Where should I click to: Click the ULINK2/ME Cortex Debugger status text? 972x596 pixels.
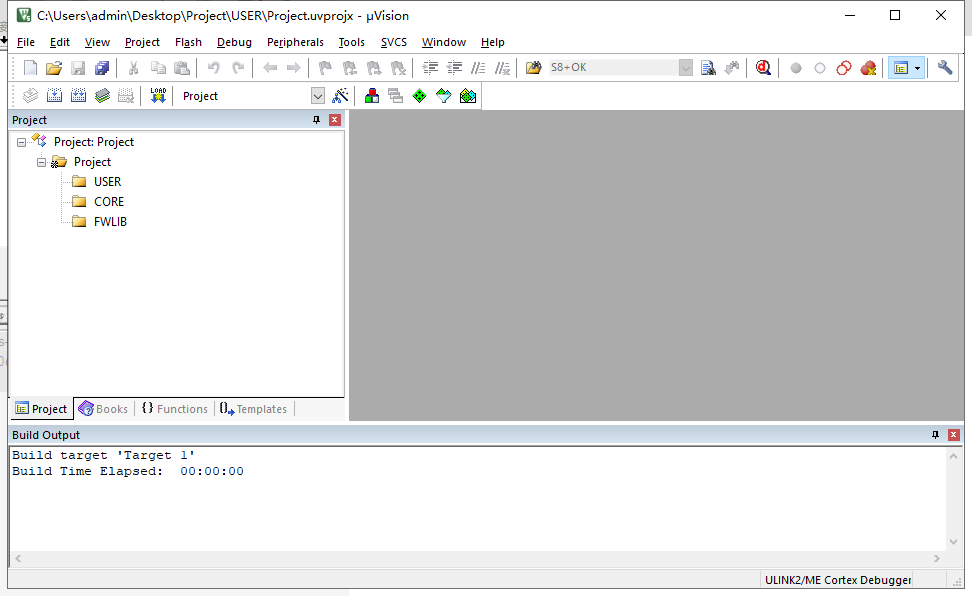(x=837, y=580)
